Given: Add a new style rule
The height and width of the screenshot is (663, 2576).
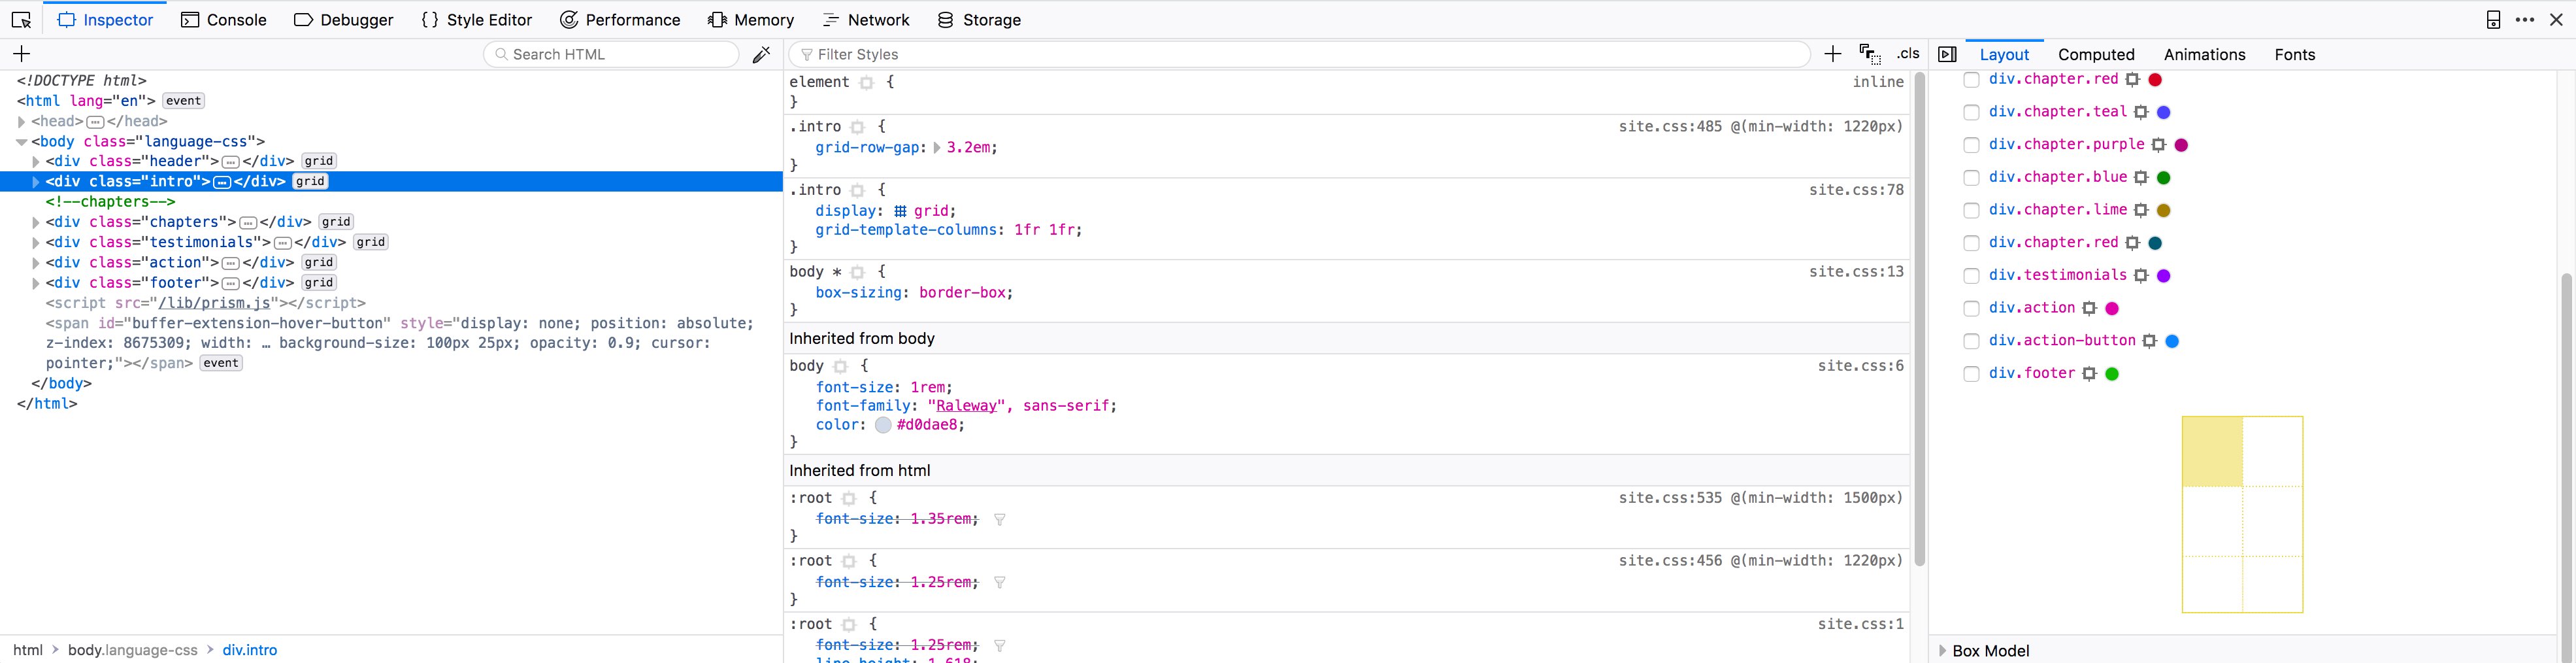Looking at the screenshot, I should pyautogui.click(x=1832, y=54).
